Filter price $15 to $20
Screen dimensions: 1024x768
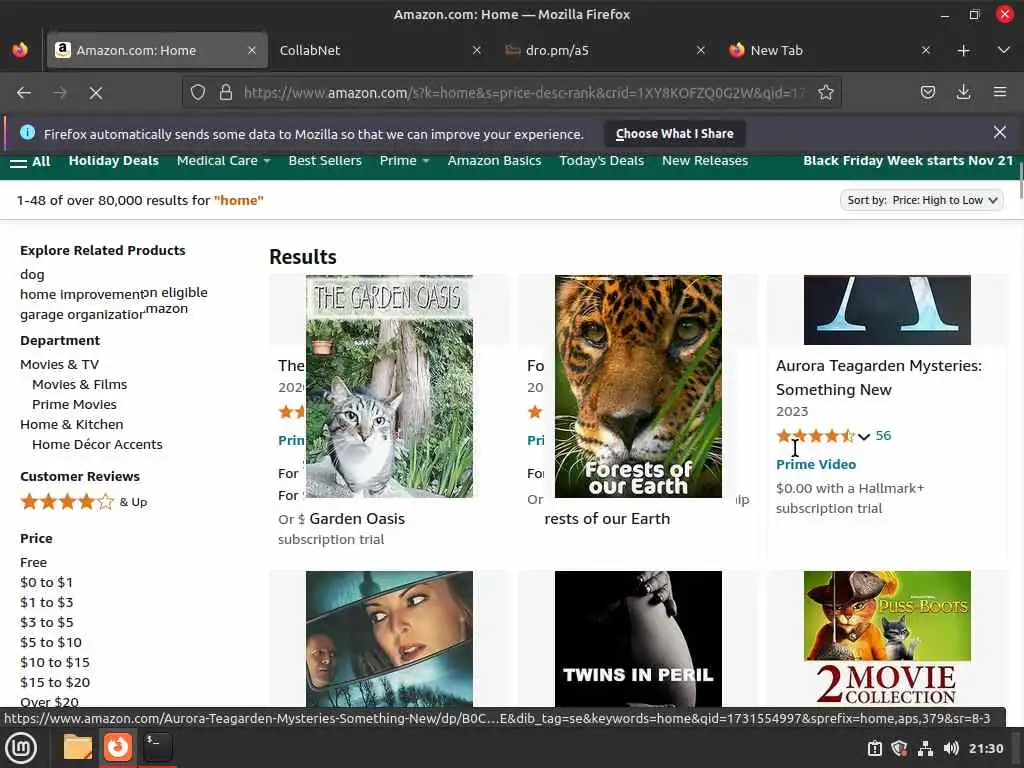pos(55,682)
